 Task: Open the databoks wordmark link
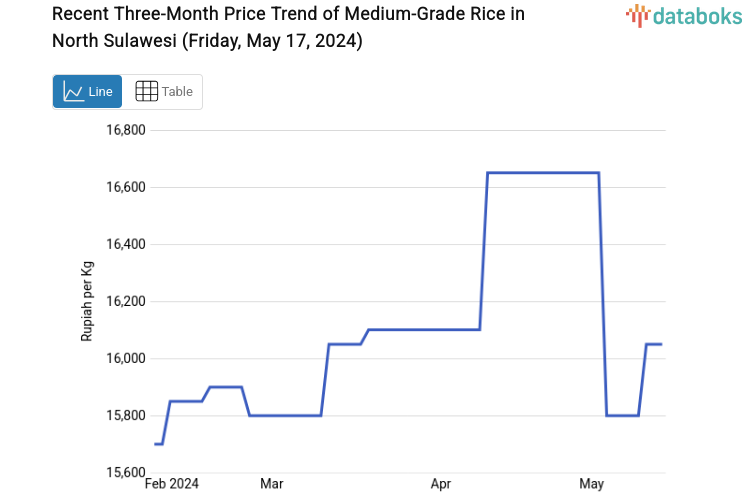[x=698, y=15]
